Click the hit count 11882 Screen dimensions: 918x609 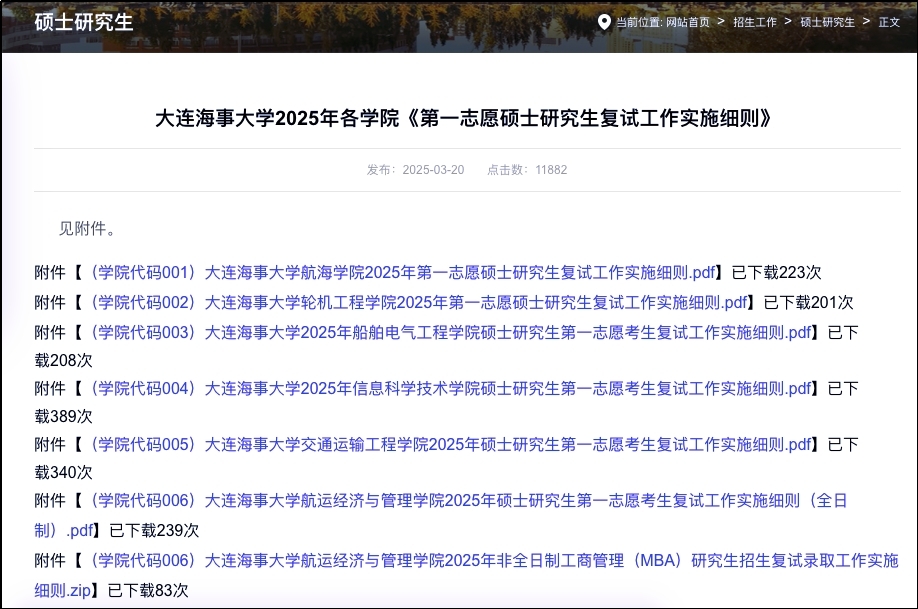coord(551,170)
